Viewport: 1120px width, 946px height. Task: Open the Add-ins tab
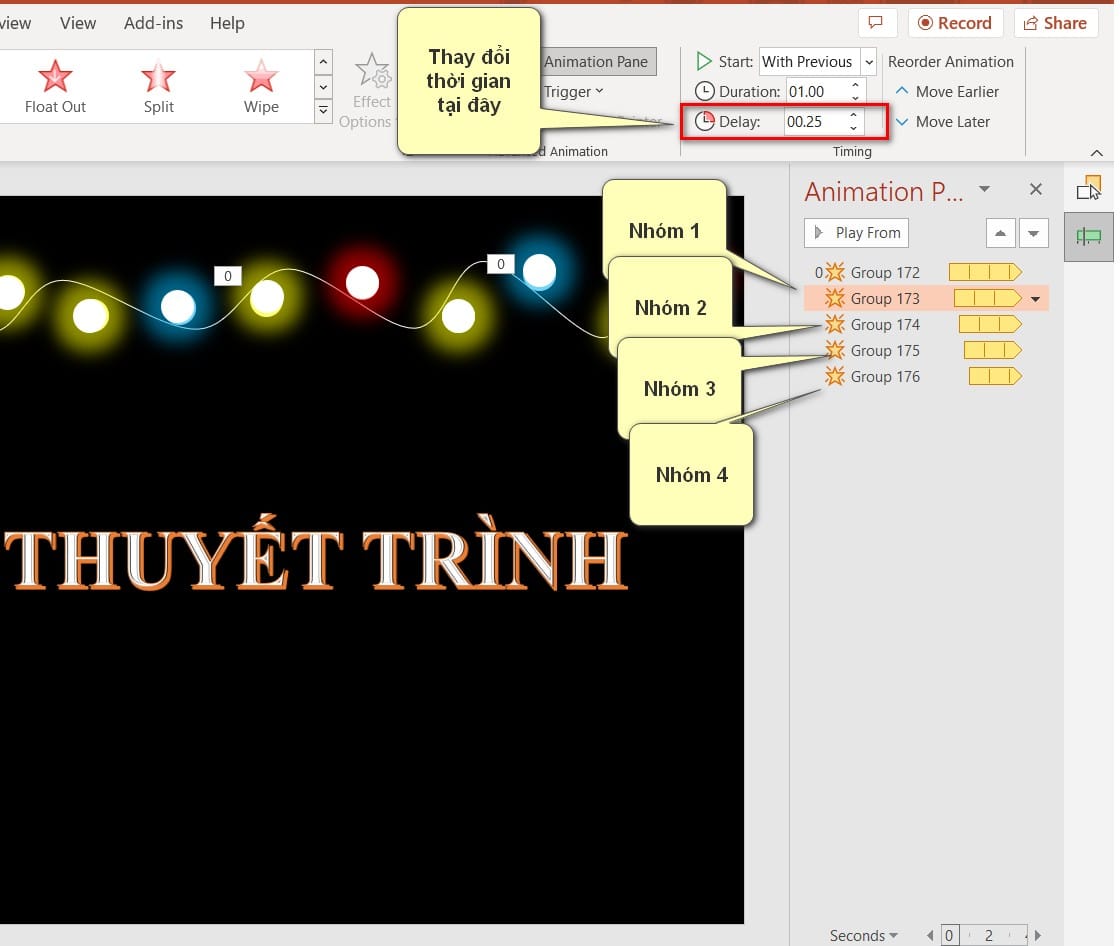point(154,23)
